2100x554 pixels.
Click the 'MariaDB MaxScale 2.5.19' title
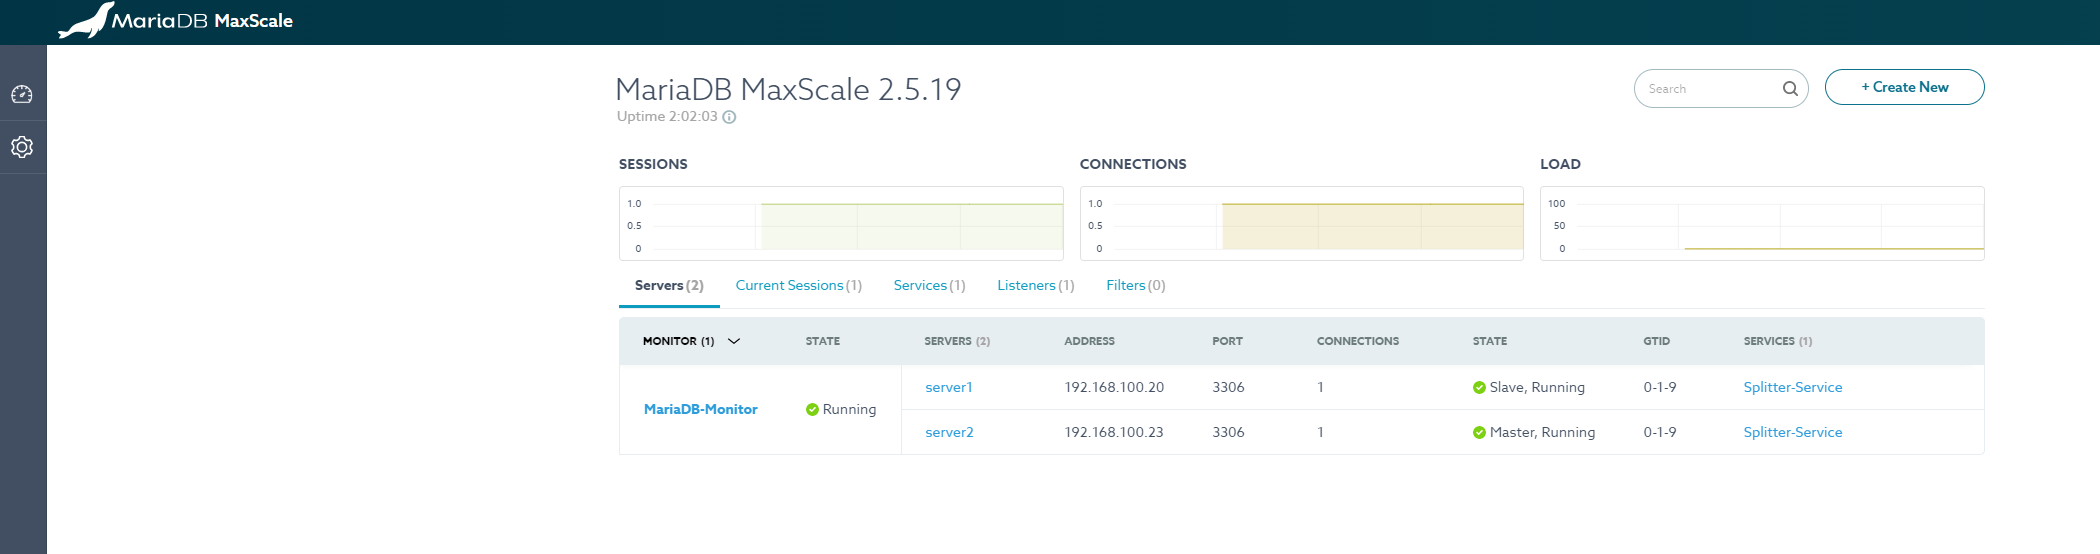[x=788, y=89]
